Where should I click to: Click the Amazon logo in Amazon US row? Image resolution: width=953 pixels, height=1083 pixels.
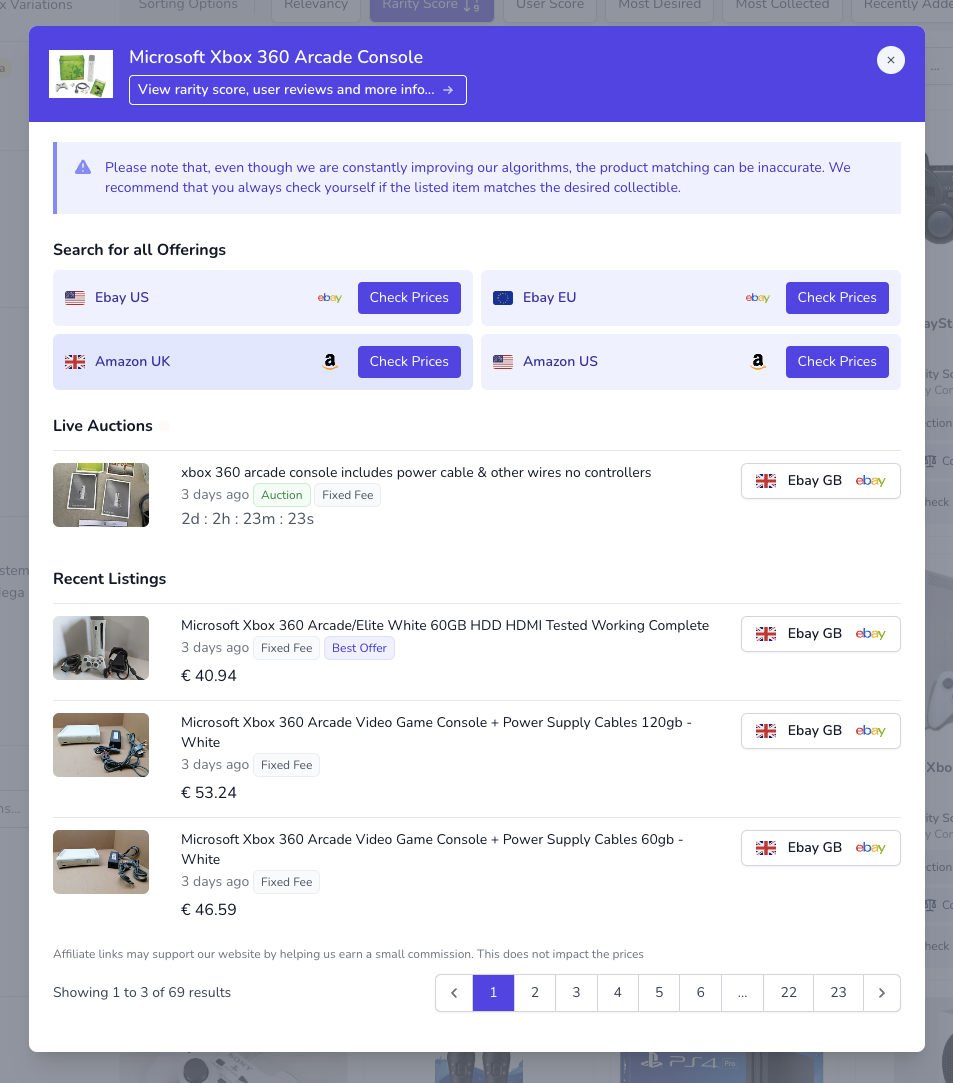pos(758,361)
